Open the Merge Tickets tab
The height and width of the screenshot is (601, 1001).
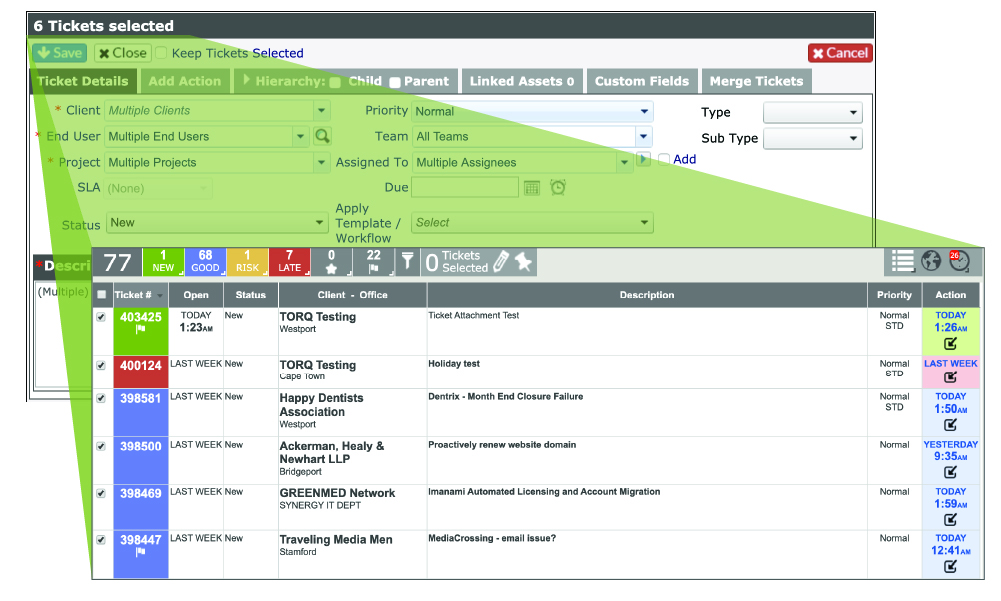pos(755,81)
